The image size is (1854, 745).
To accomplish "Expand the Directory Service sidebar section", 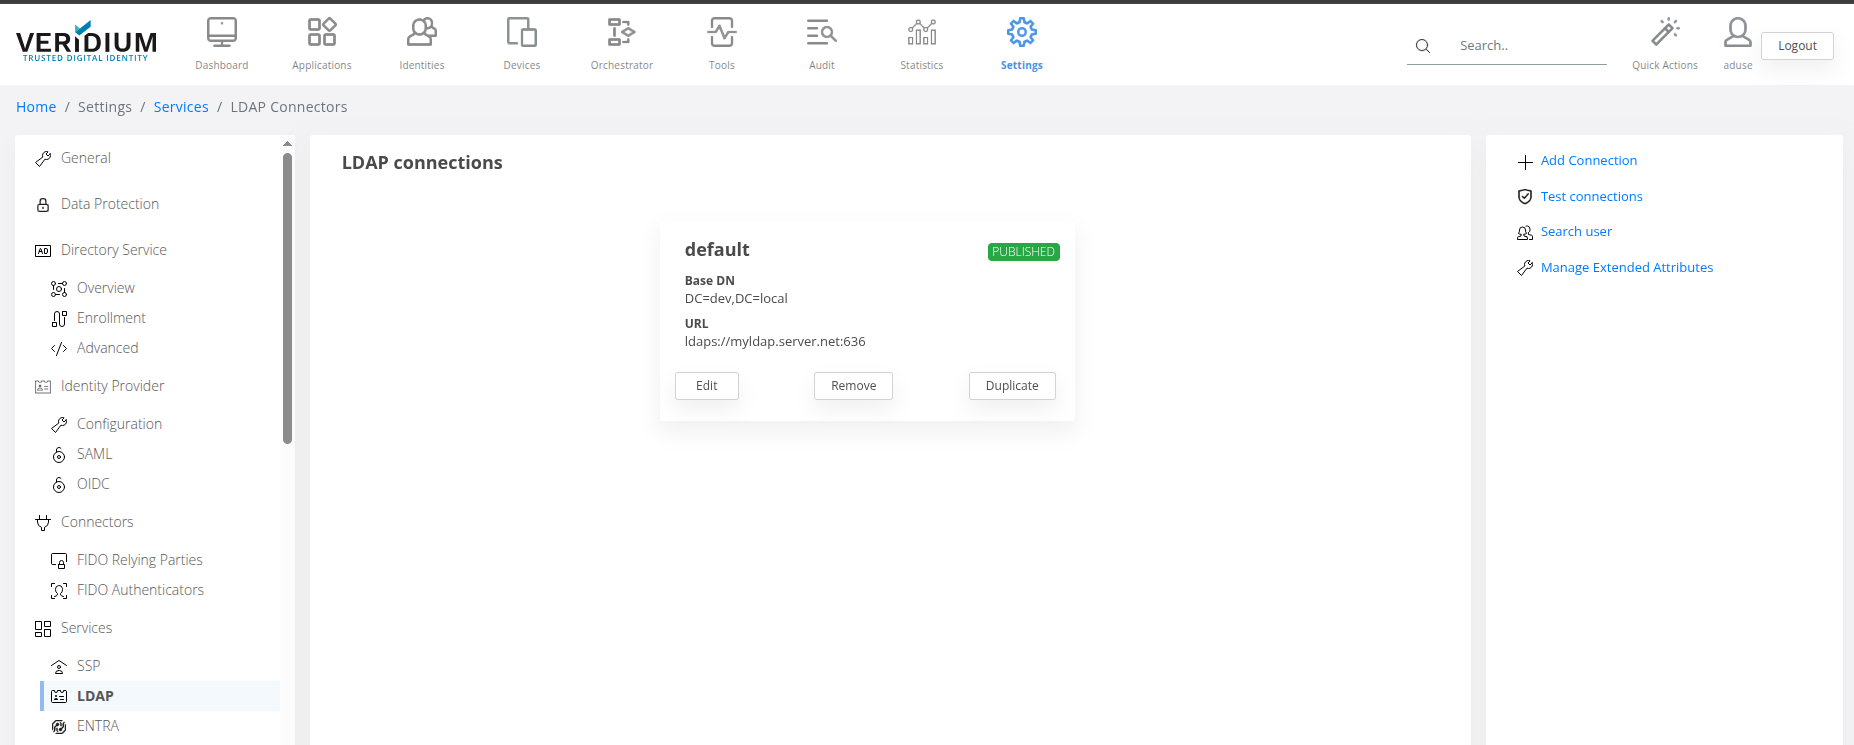I will point(113,250).
